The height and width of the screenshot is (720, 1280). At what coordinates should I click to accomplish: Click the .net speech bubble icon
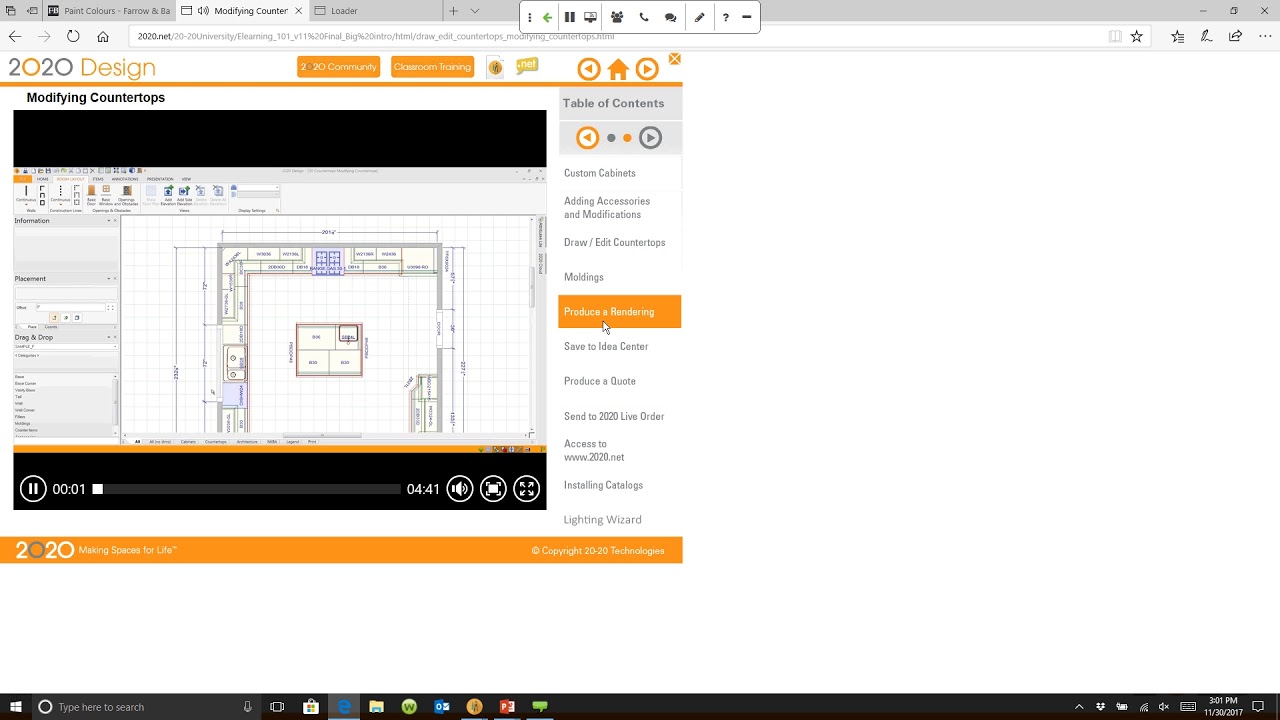pyautogui.click(x=527, y=65)
